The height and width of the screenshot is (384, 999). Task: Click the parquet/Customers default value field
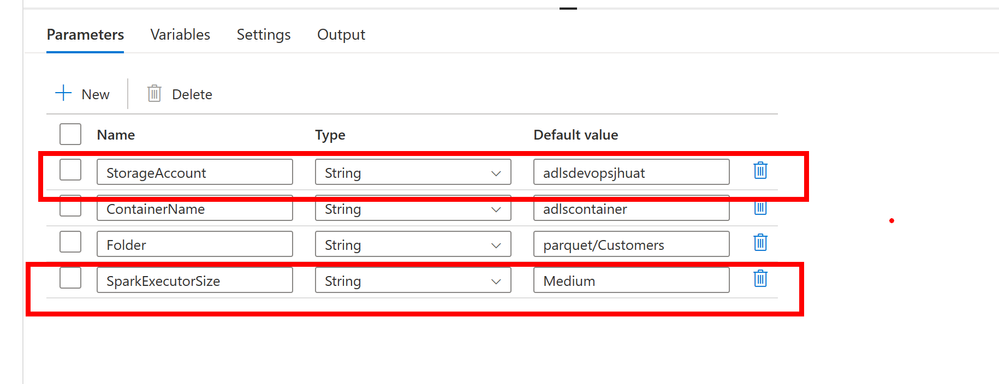pos(631,245)
